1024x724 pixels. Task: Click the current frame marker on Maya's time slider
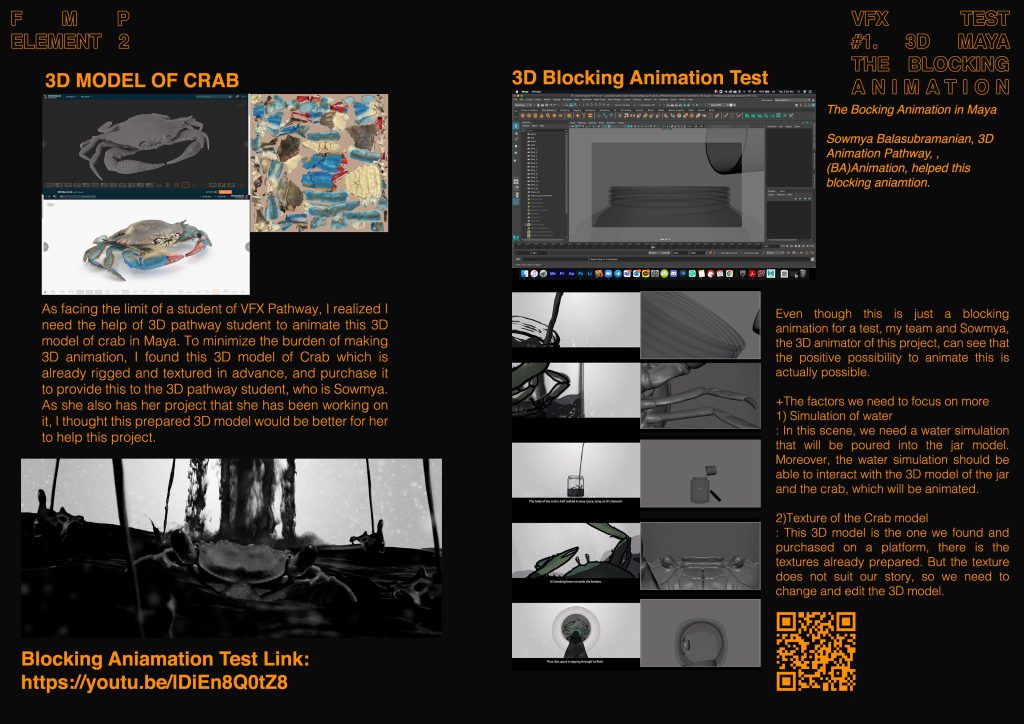click(x=655, y=246)
